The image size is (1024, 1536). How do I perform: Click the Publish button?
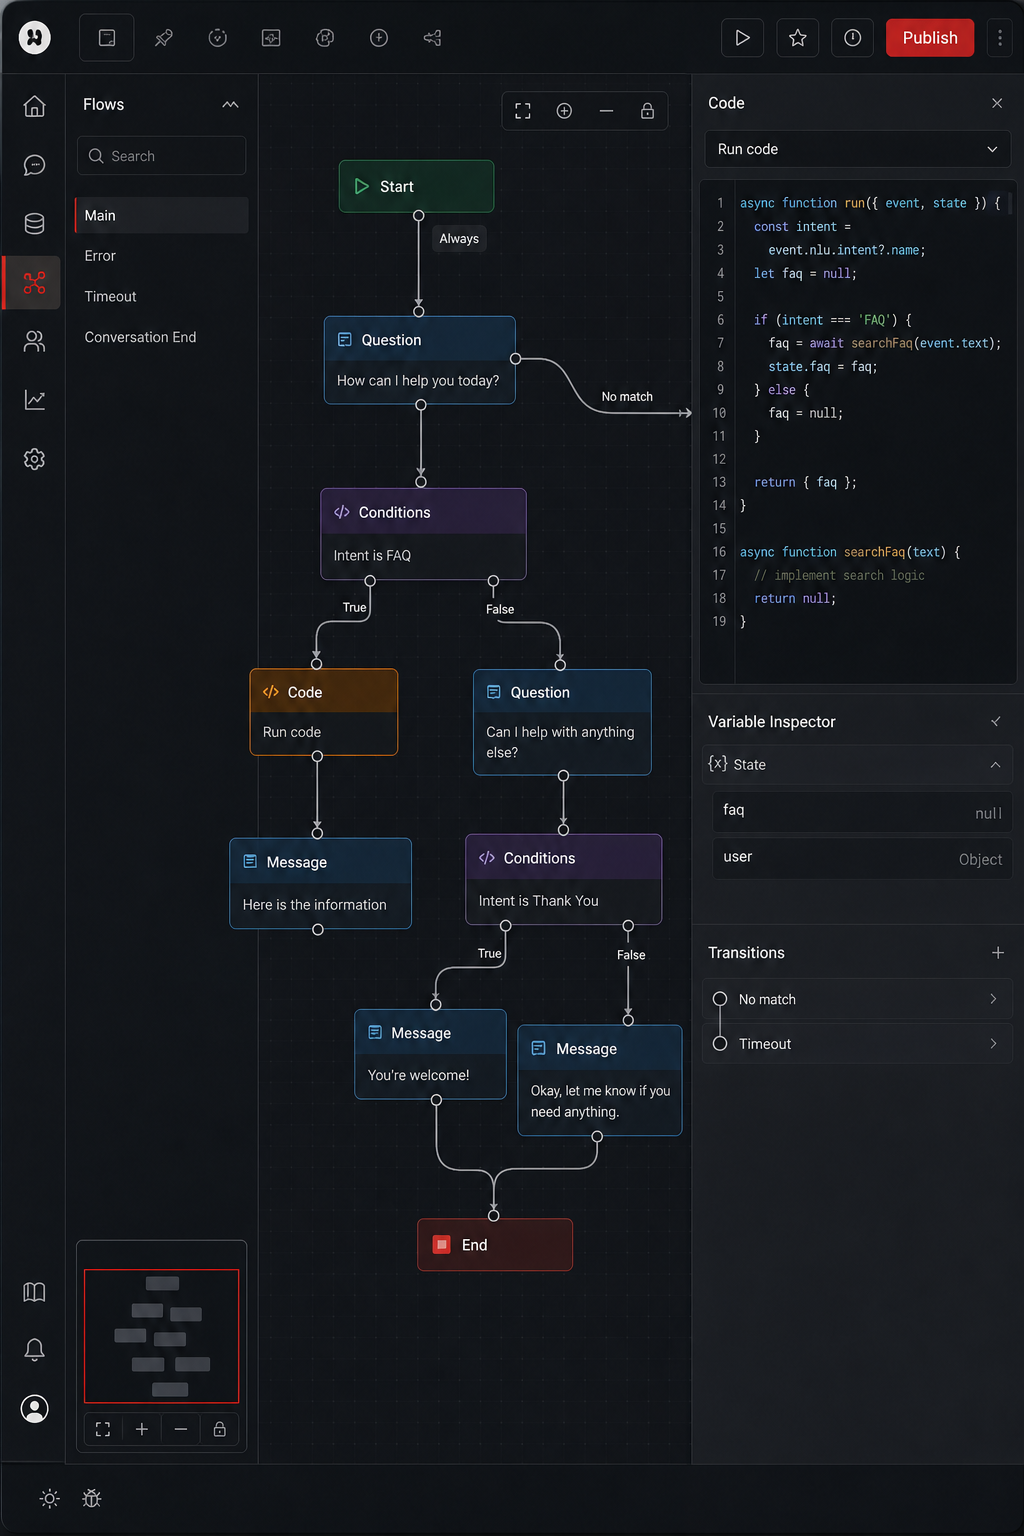click(930, 38)
